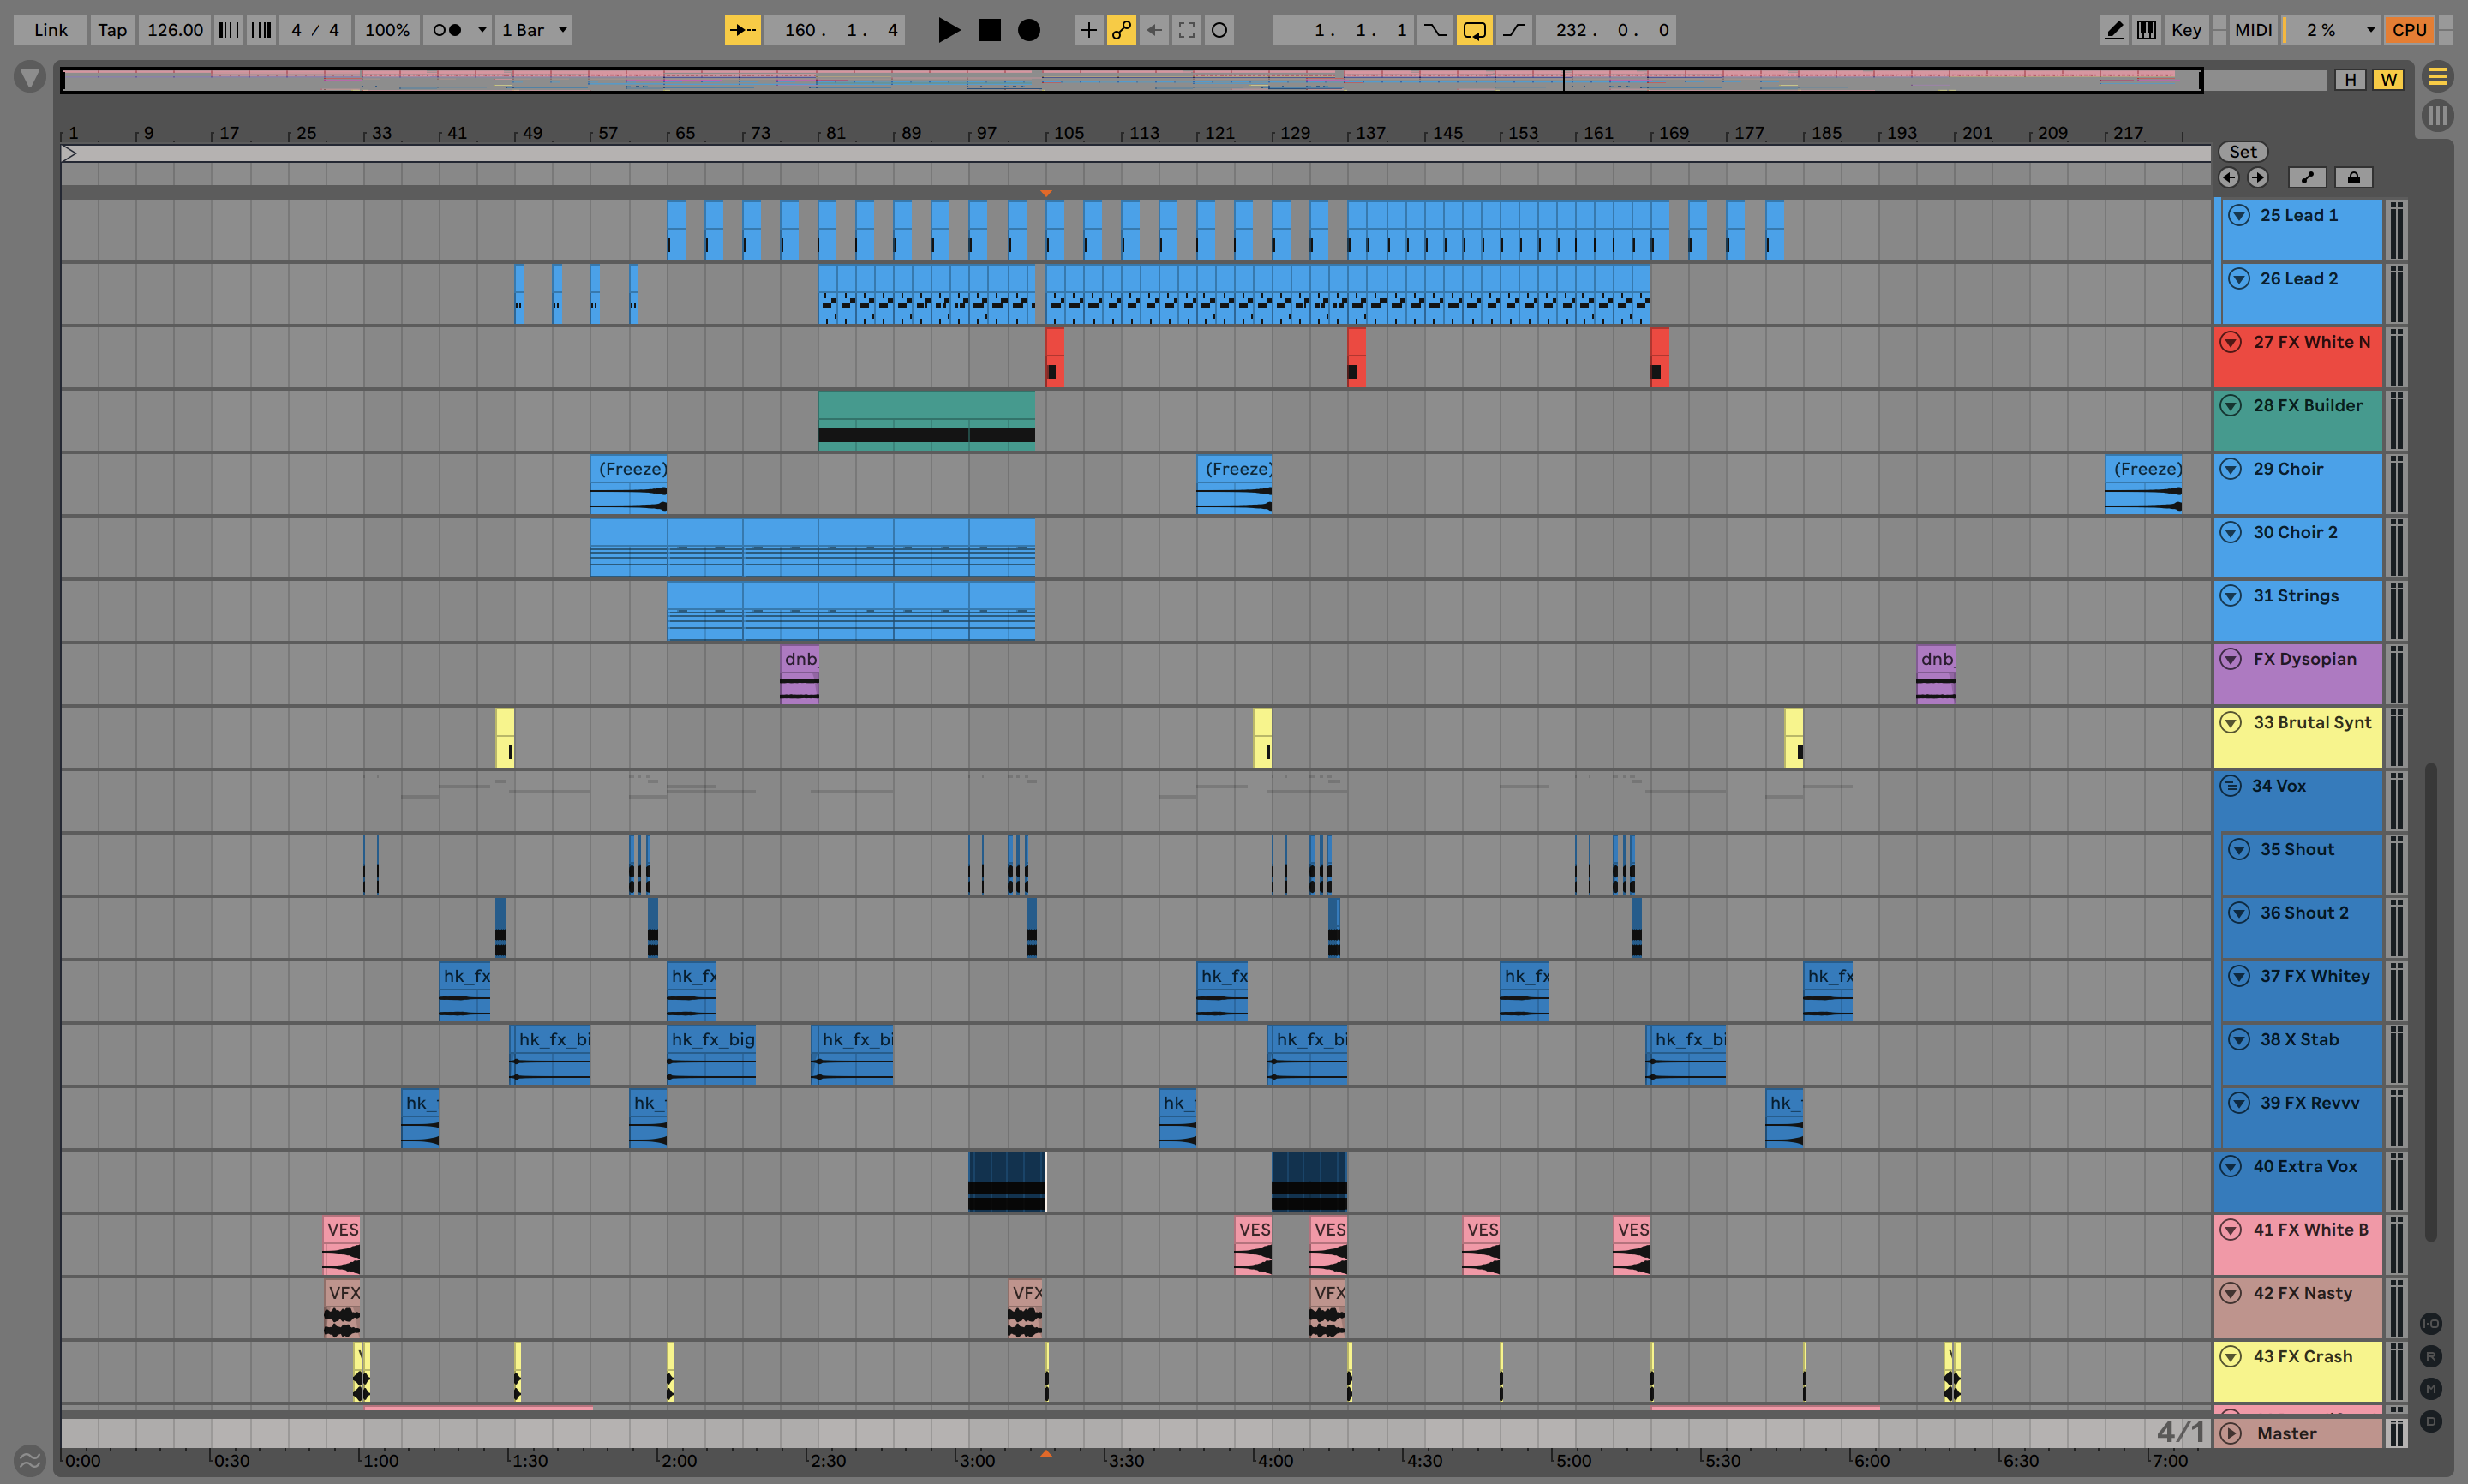Viewport: 2468px width, 1484px height.
Task: Click the orange CPU overload indicator
Action: coord(2409,30)
